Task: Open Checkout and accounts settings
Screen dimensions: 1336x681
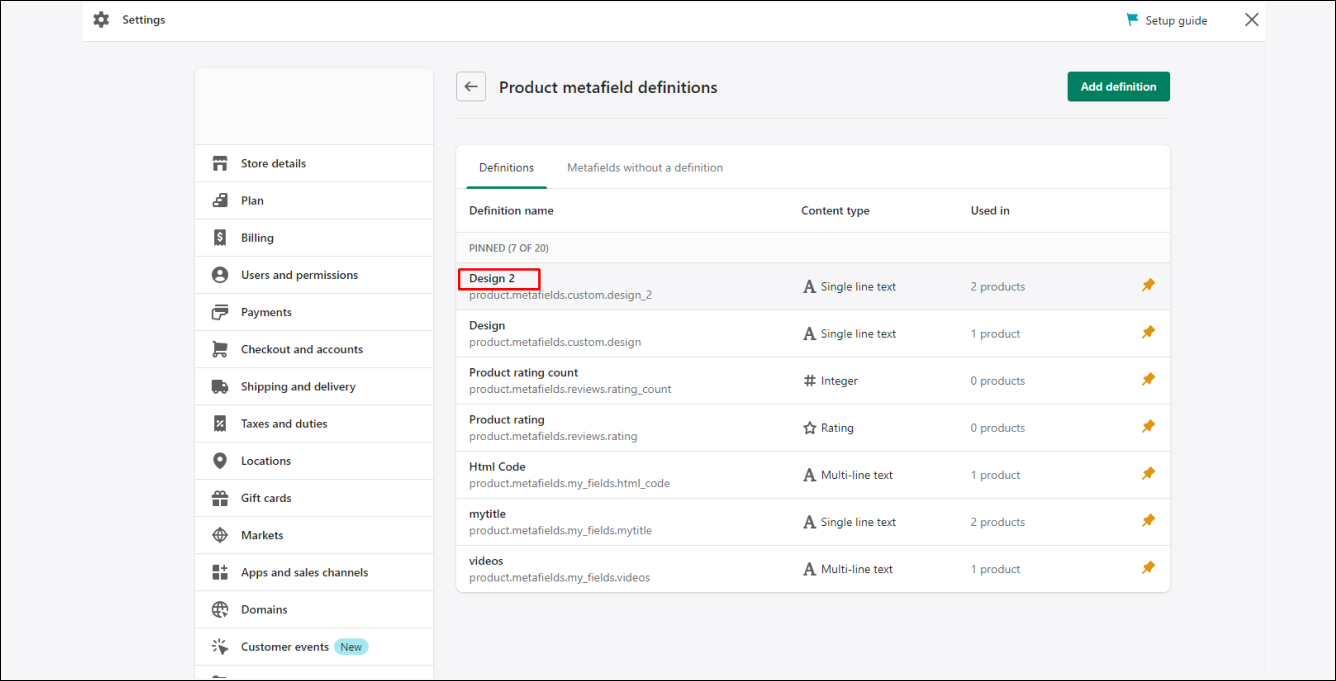Action: [x=314, y=349]
